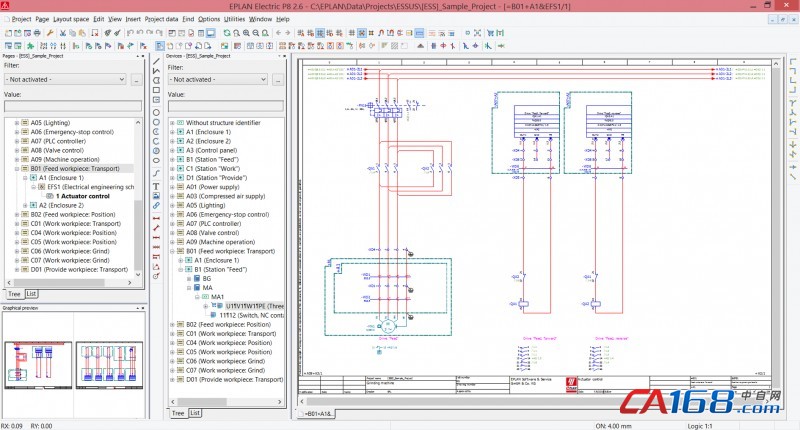Image resolution: width=800 pixels, height=430 pixels.
Task: Click the green puzzle-piece icon
Action: click(30, 46)
